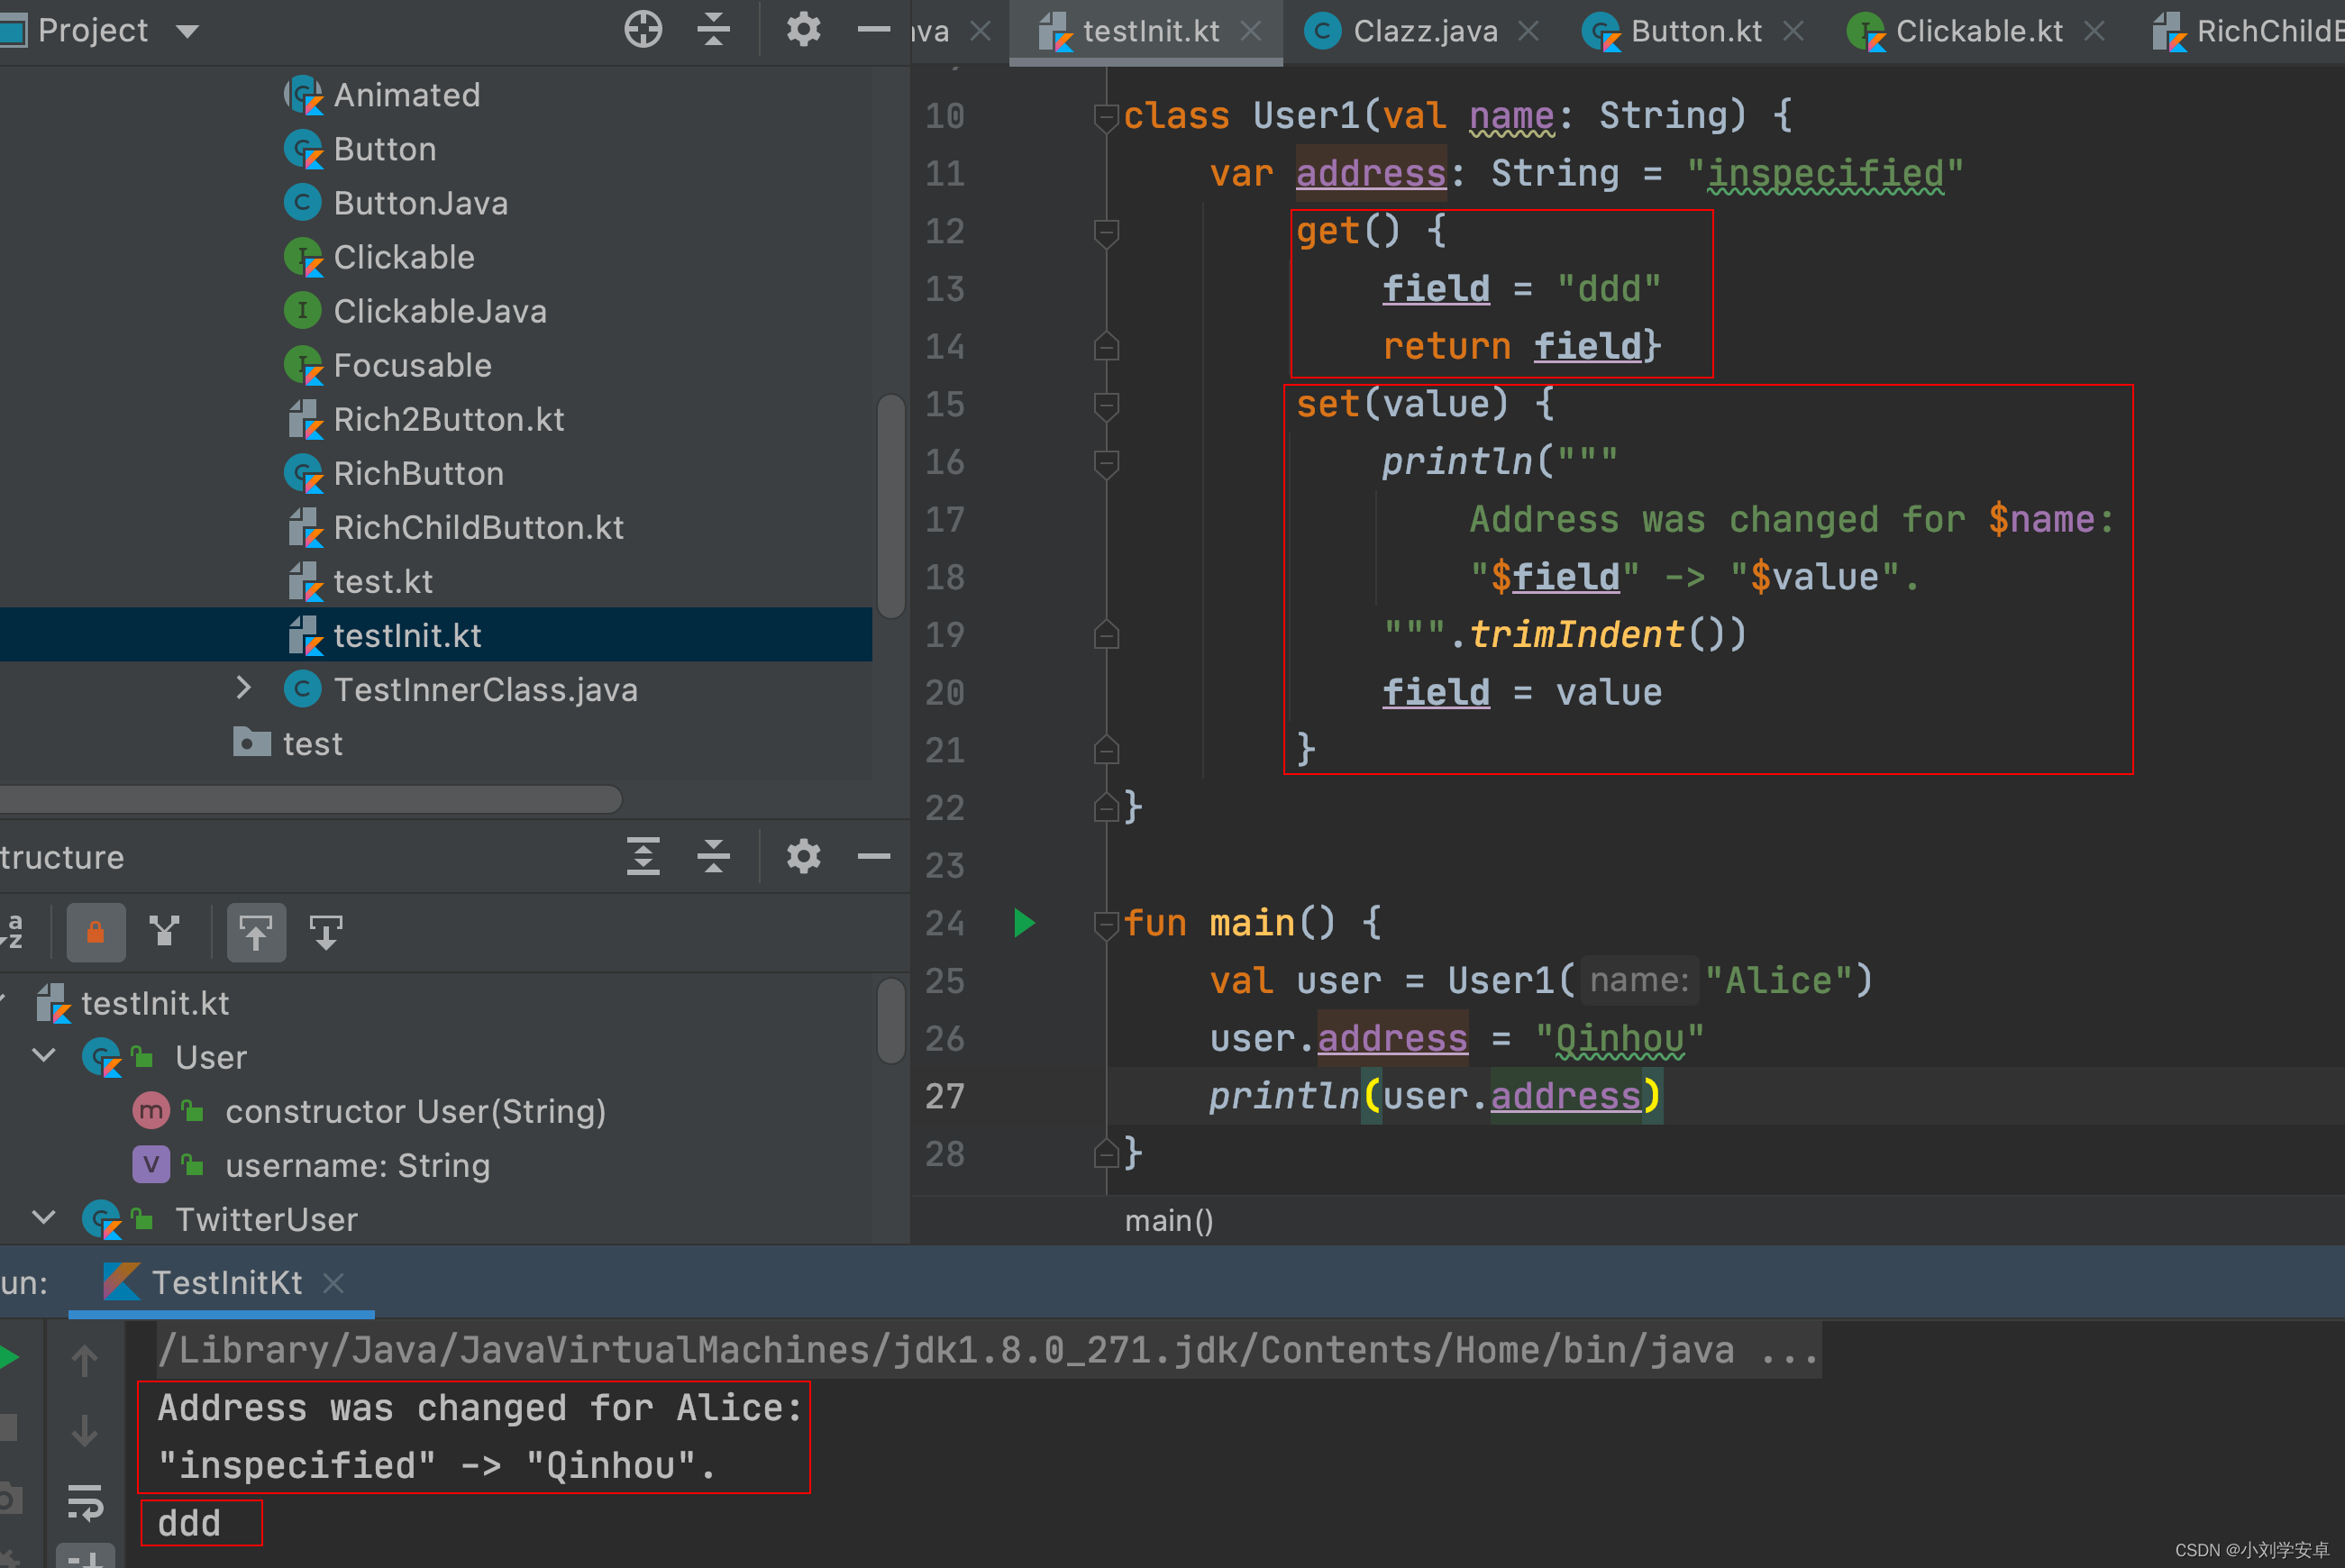Switch to the Button.kt editor tab
Screen dimensions: 2345x1568
[1695, 31]
